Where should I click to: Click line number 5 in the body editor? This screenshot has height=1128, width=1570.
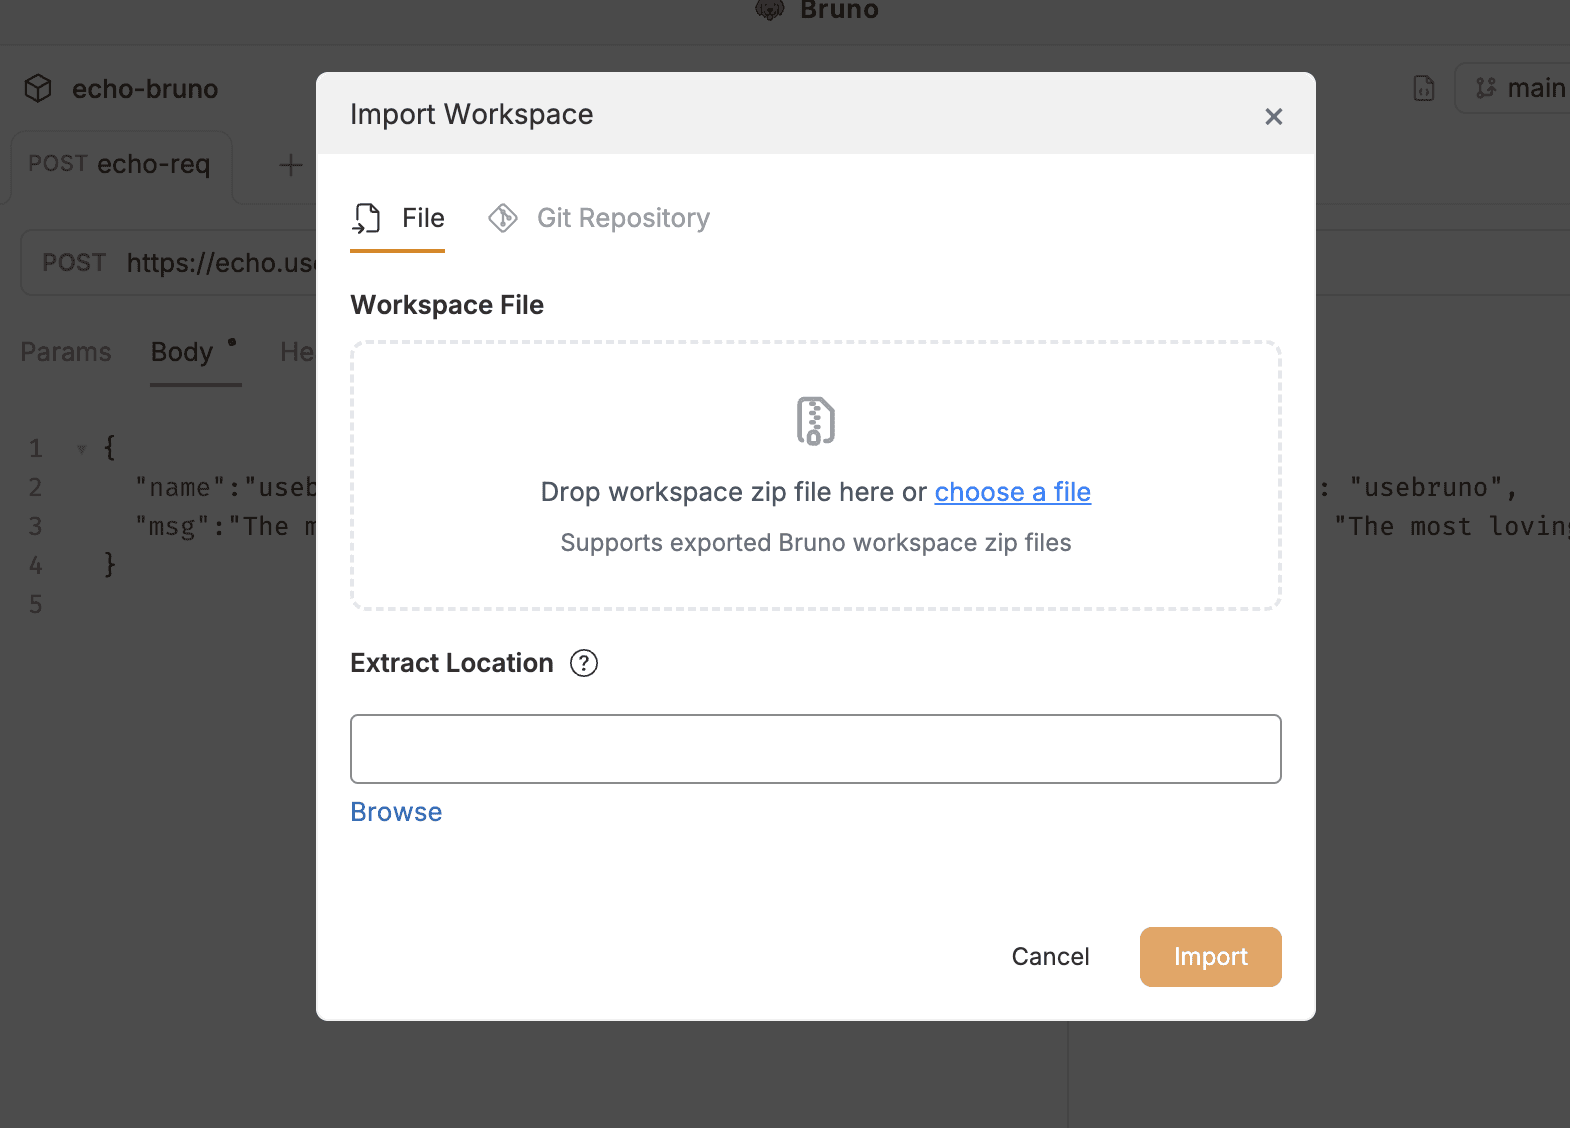tap(36, 605)
